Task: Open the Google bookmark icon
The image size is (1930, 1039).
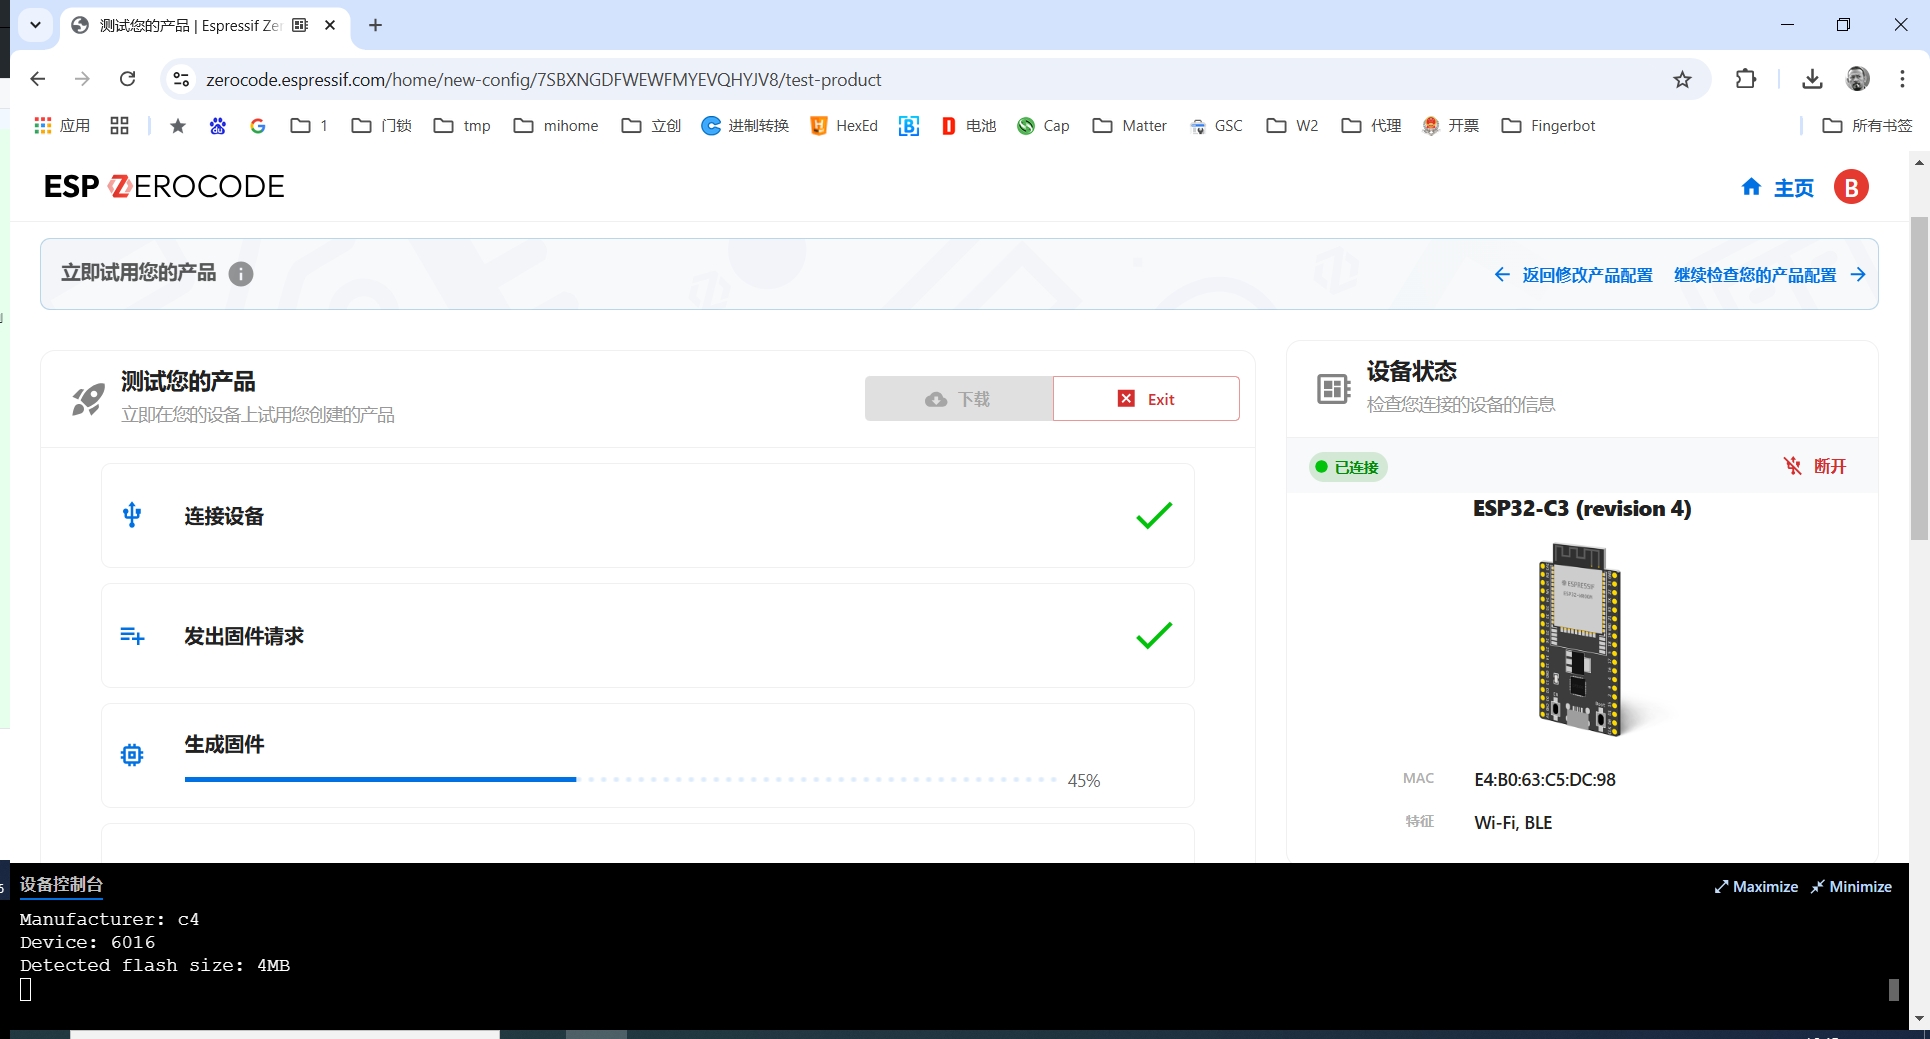Action: tap(258, 126)
